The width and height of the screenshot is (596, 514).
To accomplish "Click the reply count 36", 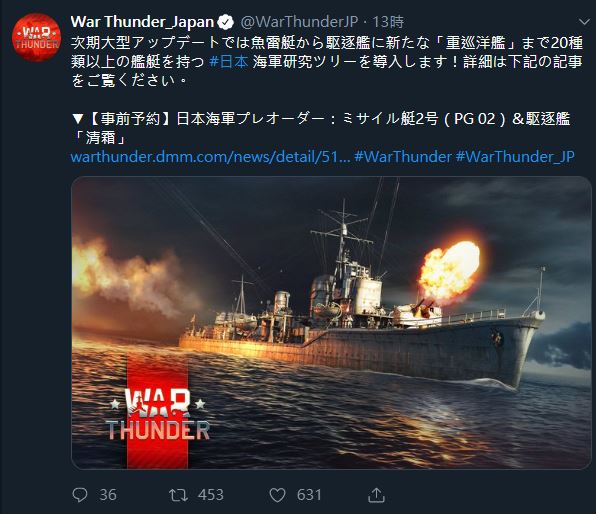I will (108, 495).
